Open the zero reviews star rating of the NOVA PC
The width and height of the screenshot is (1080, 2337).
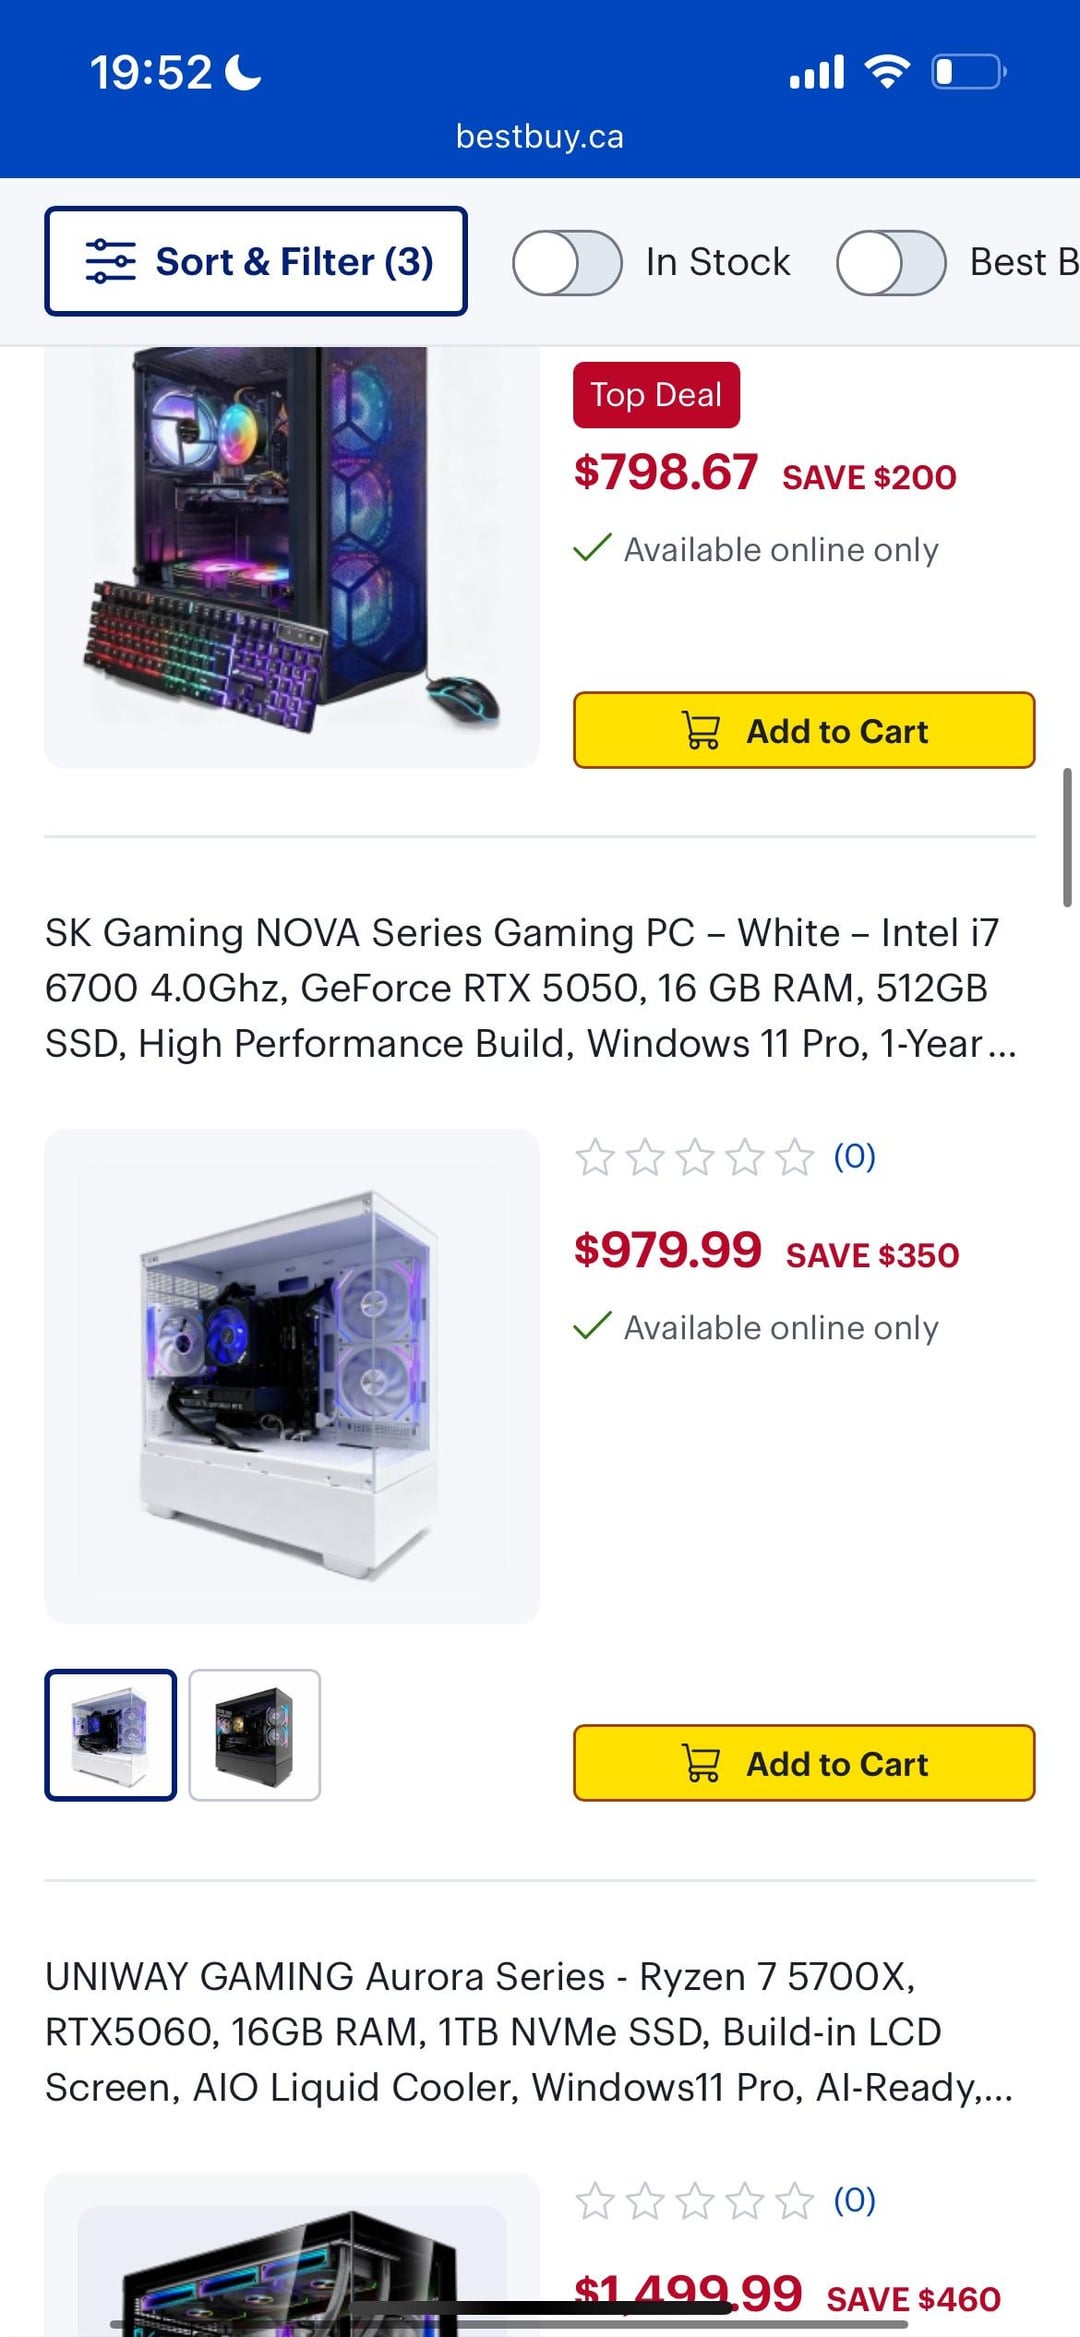pyautogui.click(x=725, y=1157)
